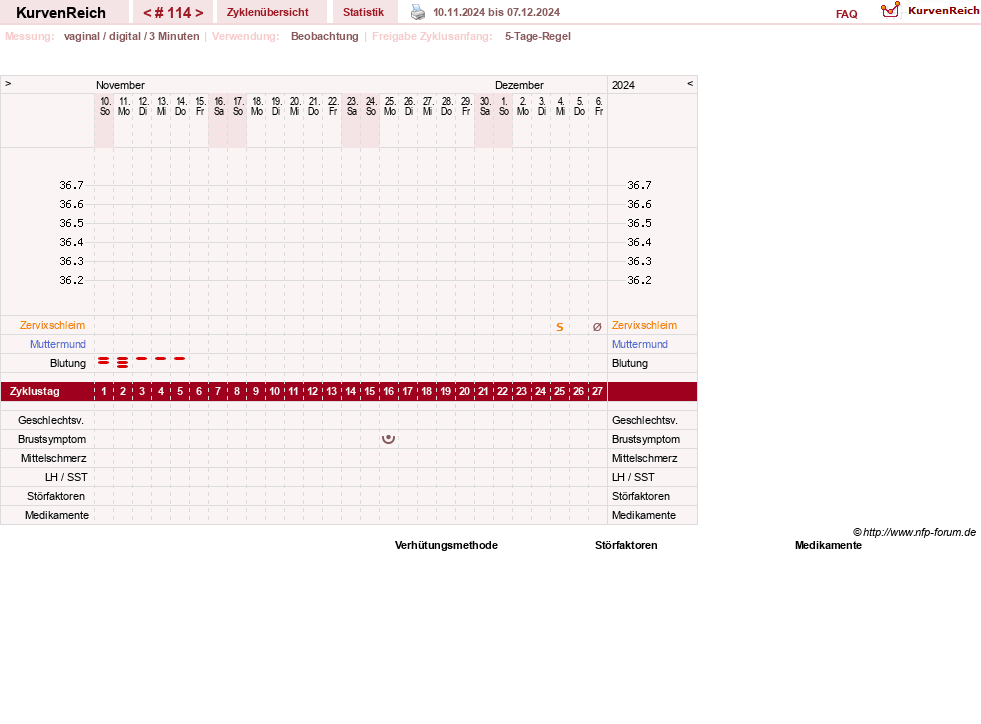The width and height of the screenshot is (981, 724).
Task: Click the bleeding mark on cycle day 1
Action: (104, 360)
